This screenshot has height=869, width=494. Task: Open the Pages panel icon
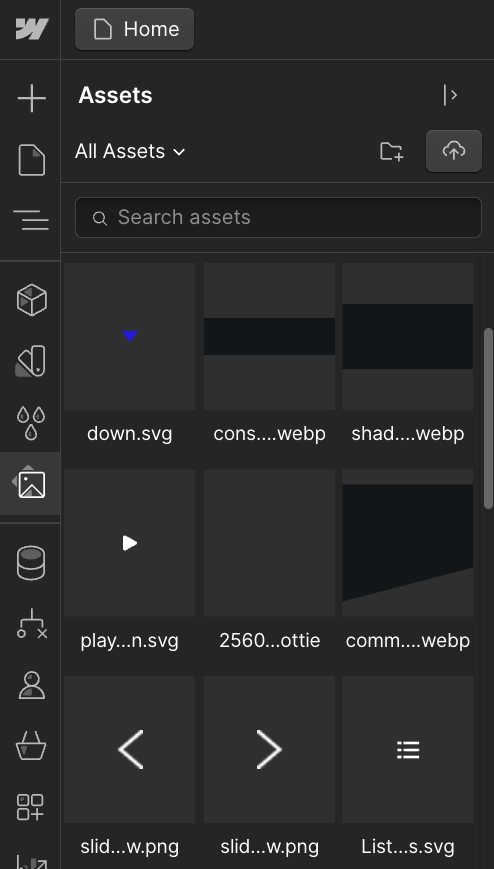coord(32,160)
